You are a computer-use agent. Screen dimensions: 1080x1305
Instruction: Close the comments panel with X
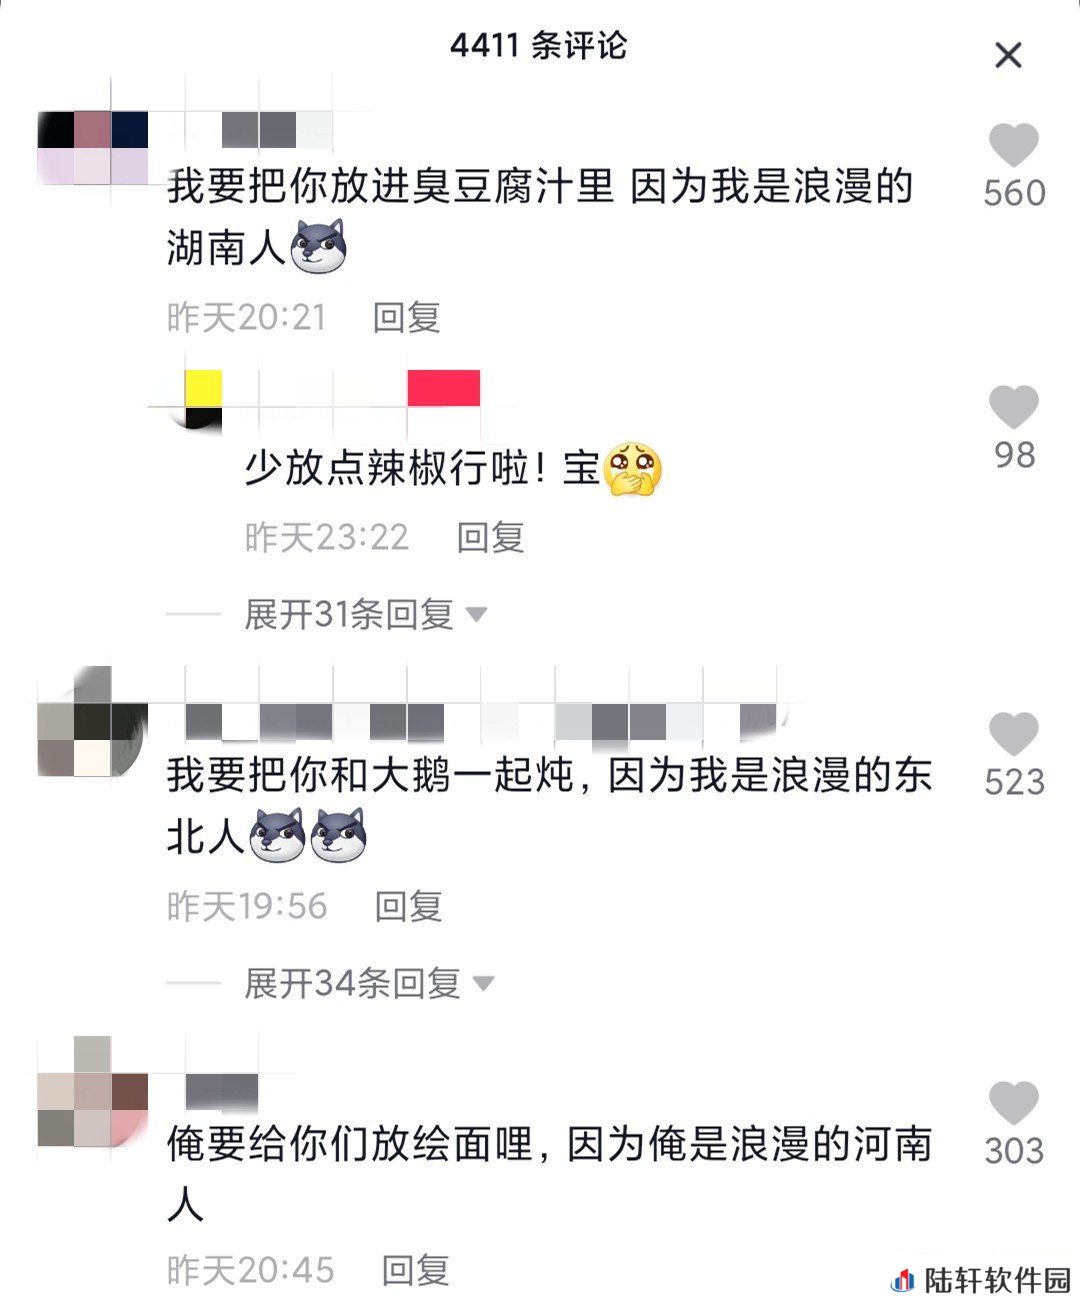(x=1009, y=55)
